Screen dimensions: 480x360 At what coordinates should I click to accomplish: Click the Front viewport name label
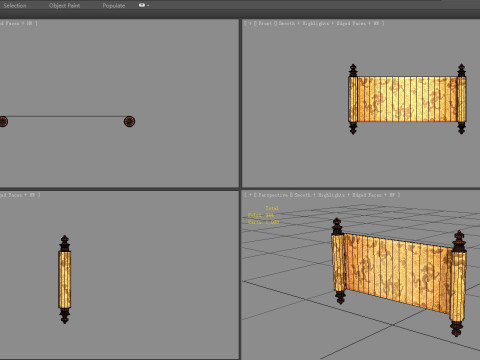coord(265,23)
